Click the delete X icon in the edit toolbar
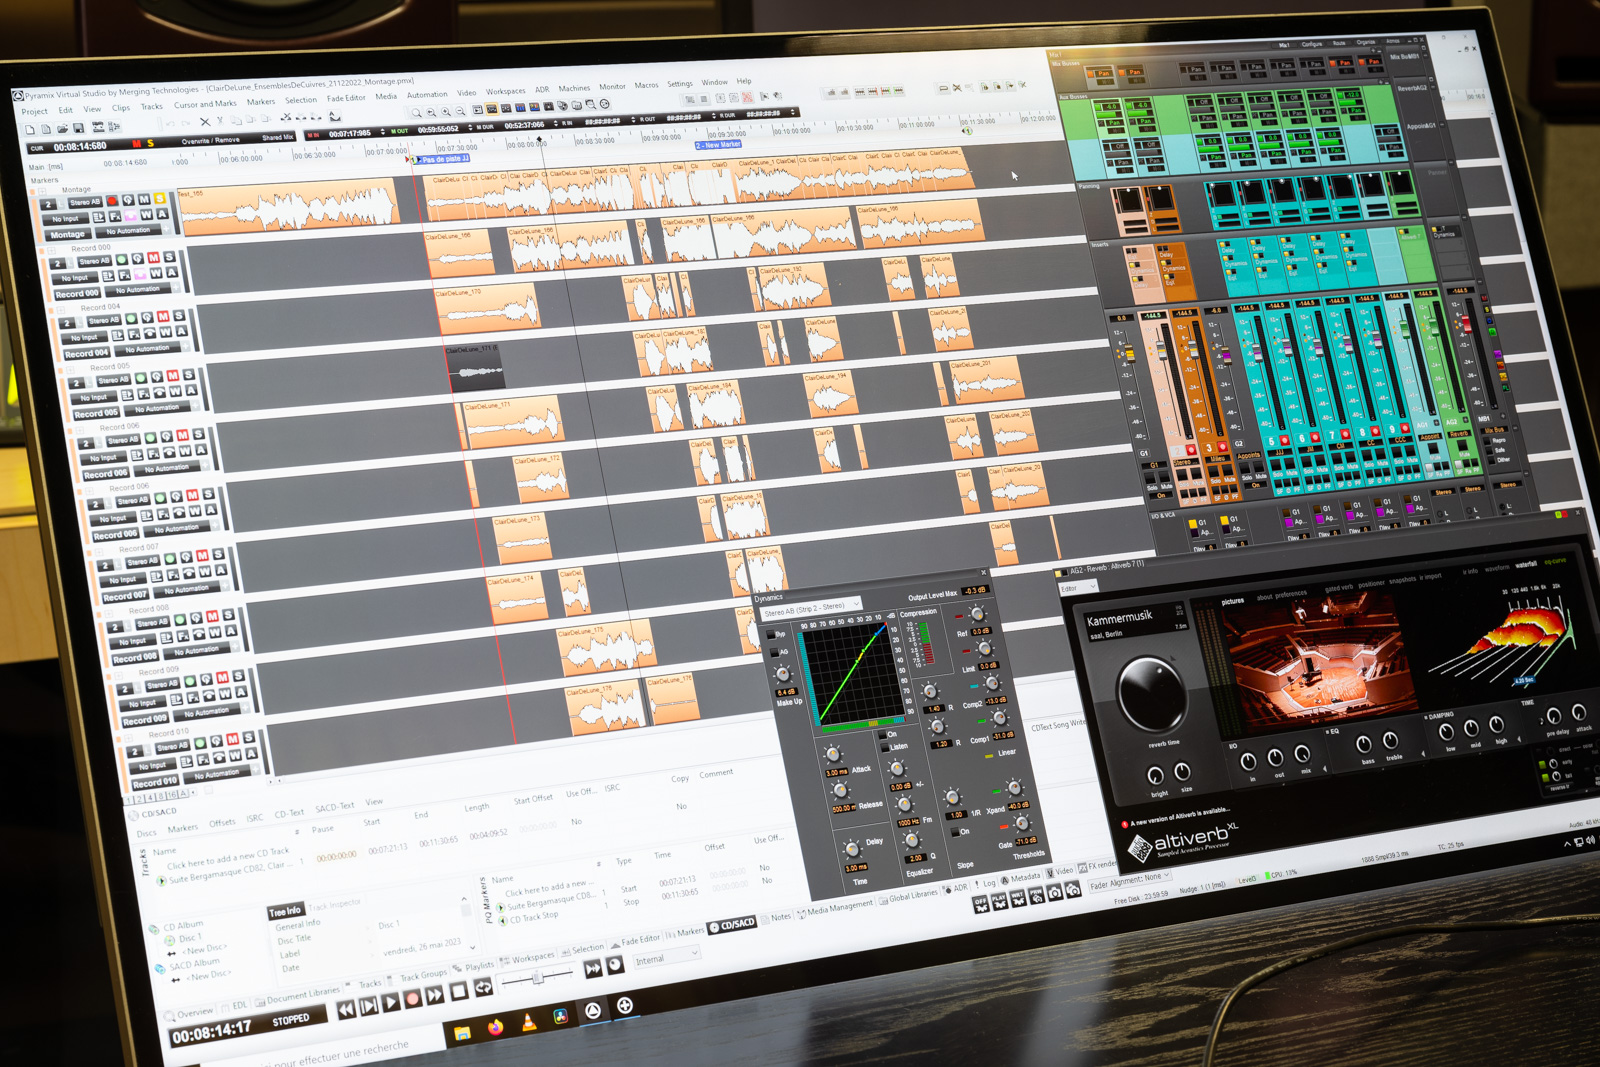Viewport: 1600px width, 1067px height. (205, 122)
